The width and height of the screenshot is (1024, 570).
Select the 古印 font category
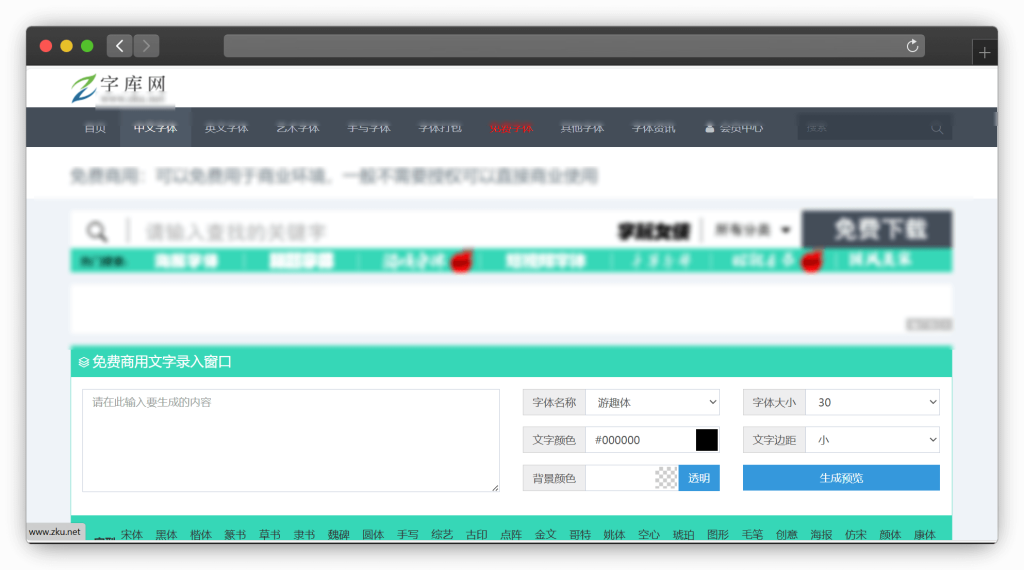coord(477,534)
